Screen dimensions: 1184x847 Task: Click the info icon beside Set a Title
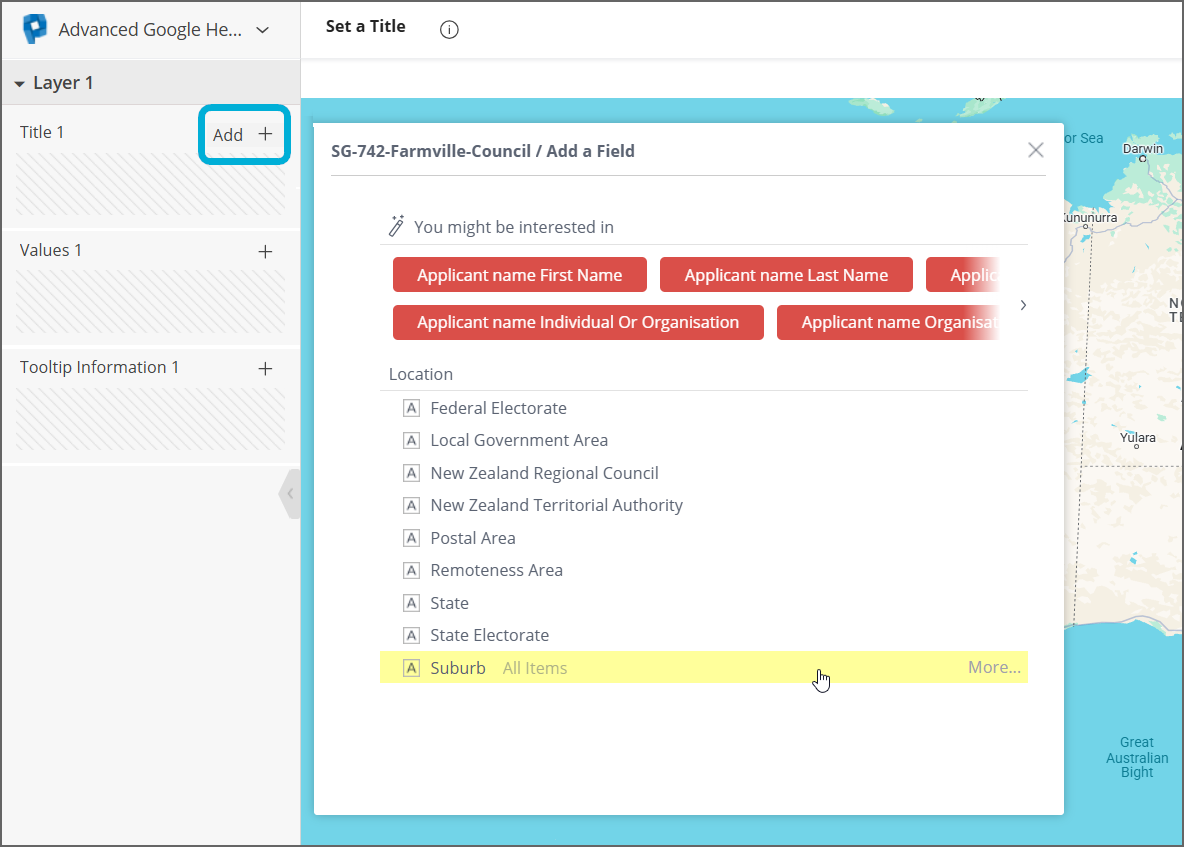pos(449,30)
